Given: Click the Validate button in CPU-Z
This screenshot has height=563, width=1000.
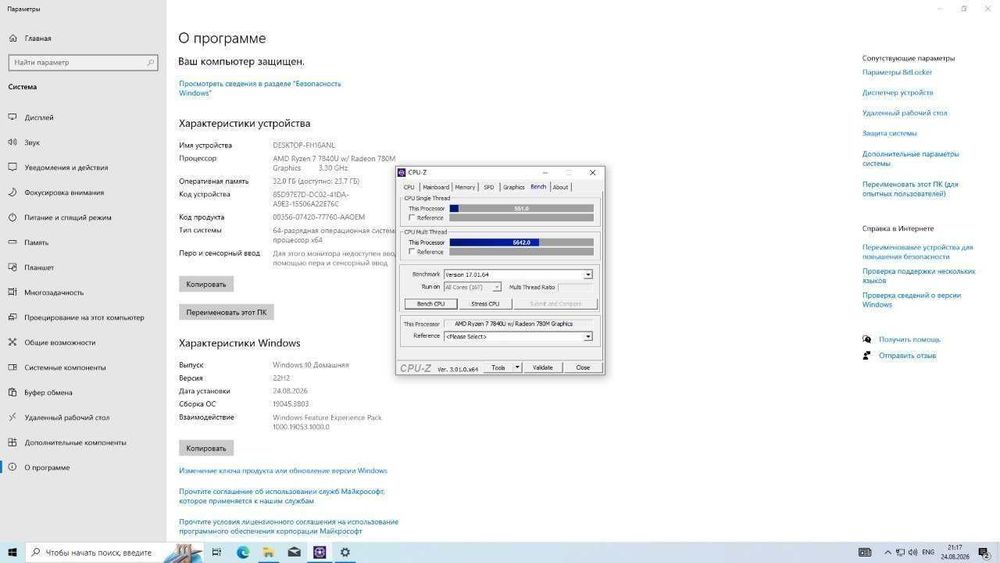Looking at the screenshot, I should [x=543, y=367].
